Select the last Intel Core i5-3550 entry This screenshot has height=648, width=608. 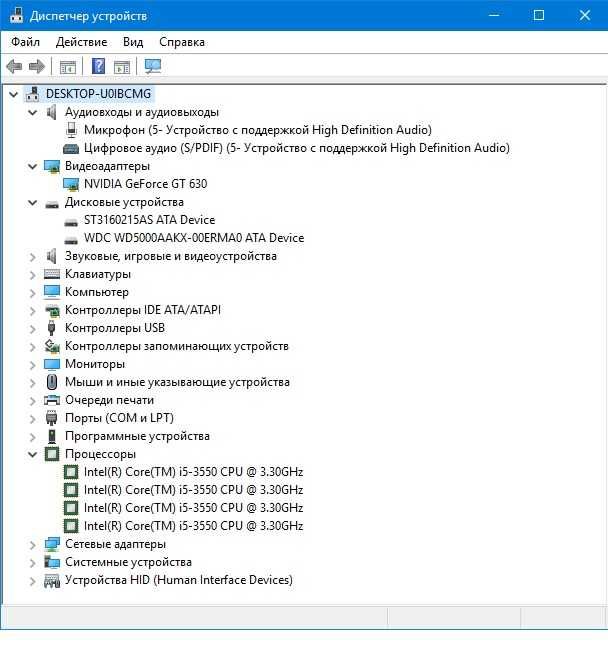[193, 526]
